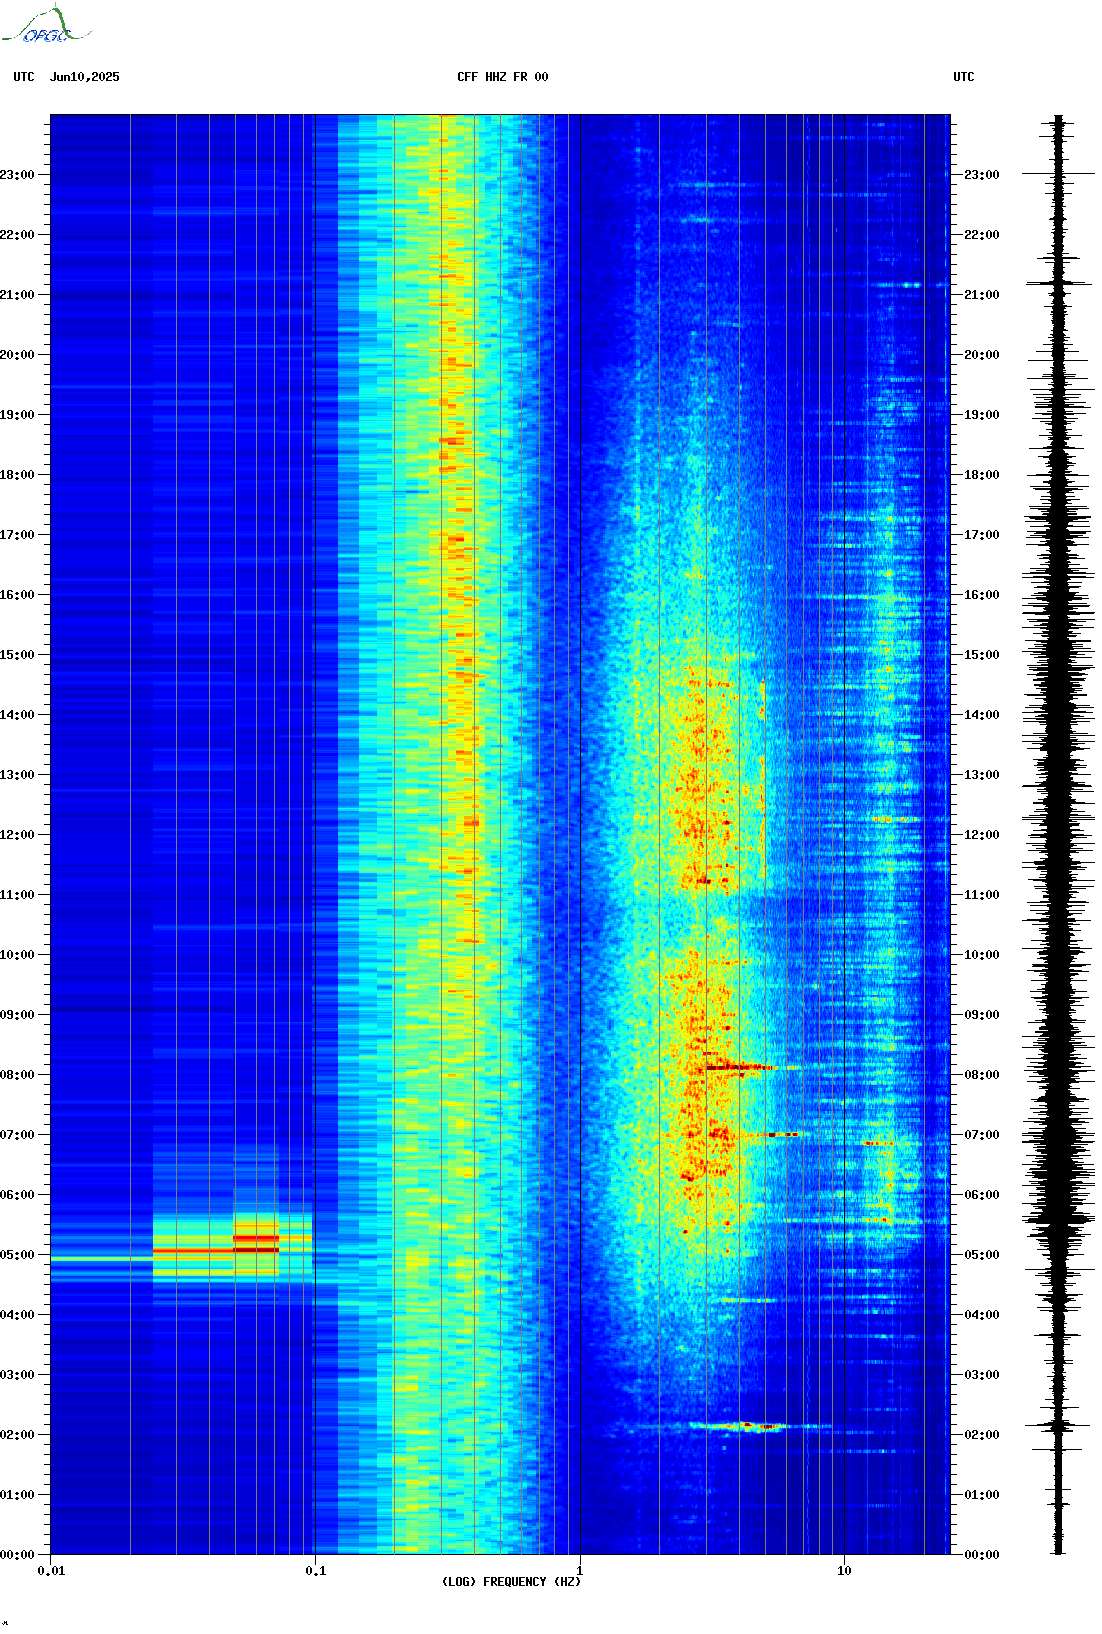Click the 08:00 label on the left time axis
The height and width of the screenshot is (1634, 1102).
(17, 1075)
